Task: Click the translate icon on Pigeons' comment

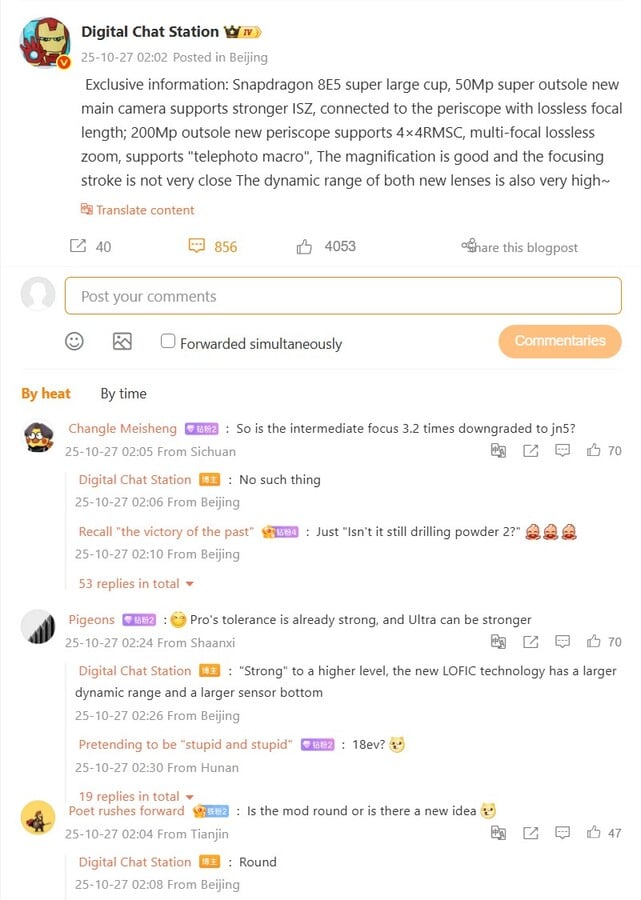Action: (498, 642)
